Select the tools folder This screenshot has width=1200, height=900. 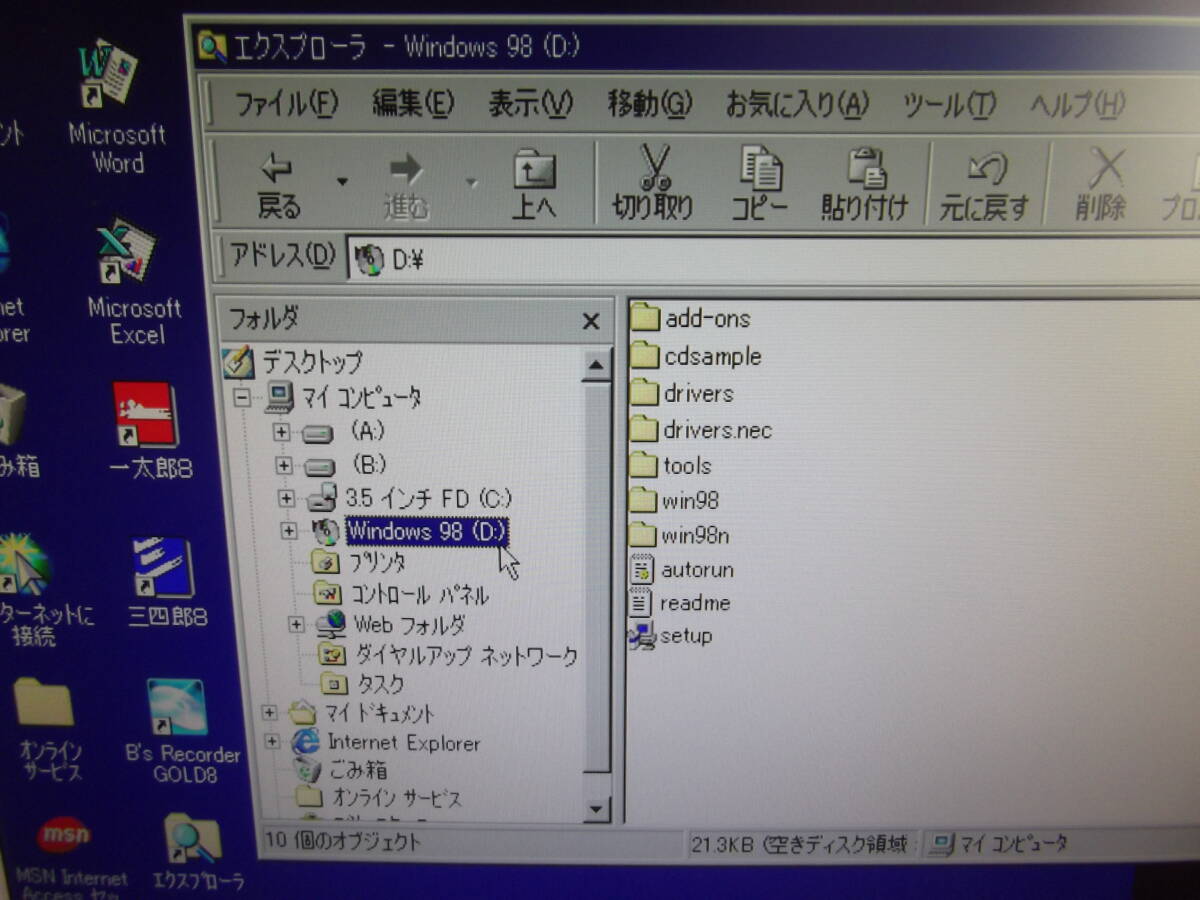click(671, 465)
